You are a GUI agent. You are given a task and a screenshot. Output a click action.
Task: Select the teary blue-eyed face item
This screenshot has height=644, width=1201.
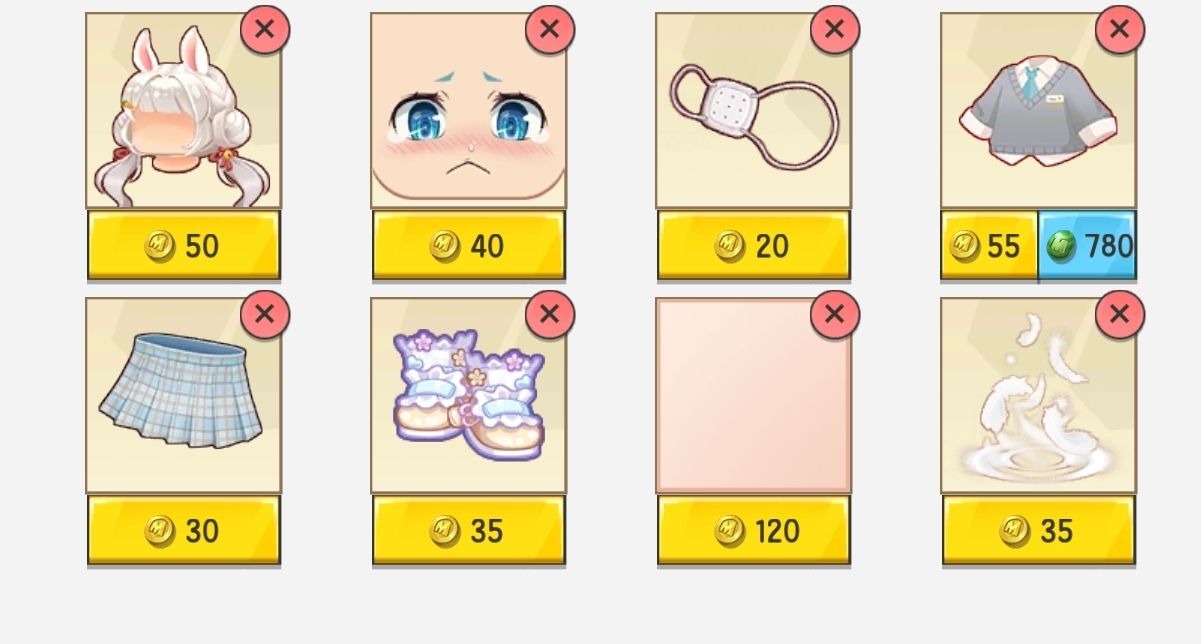click(x=468, y=110)
